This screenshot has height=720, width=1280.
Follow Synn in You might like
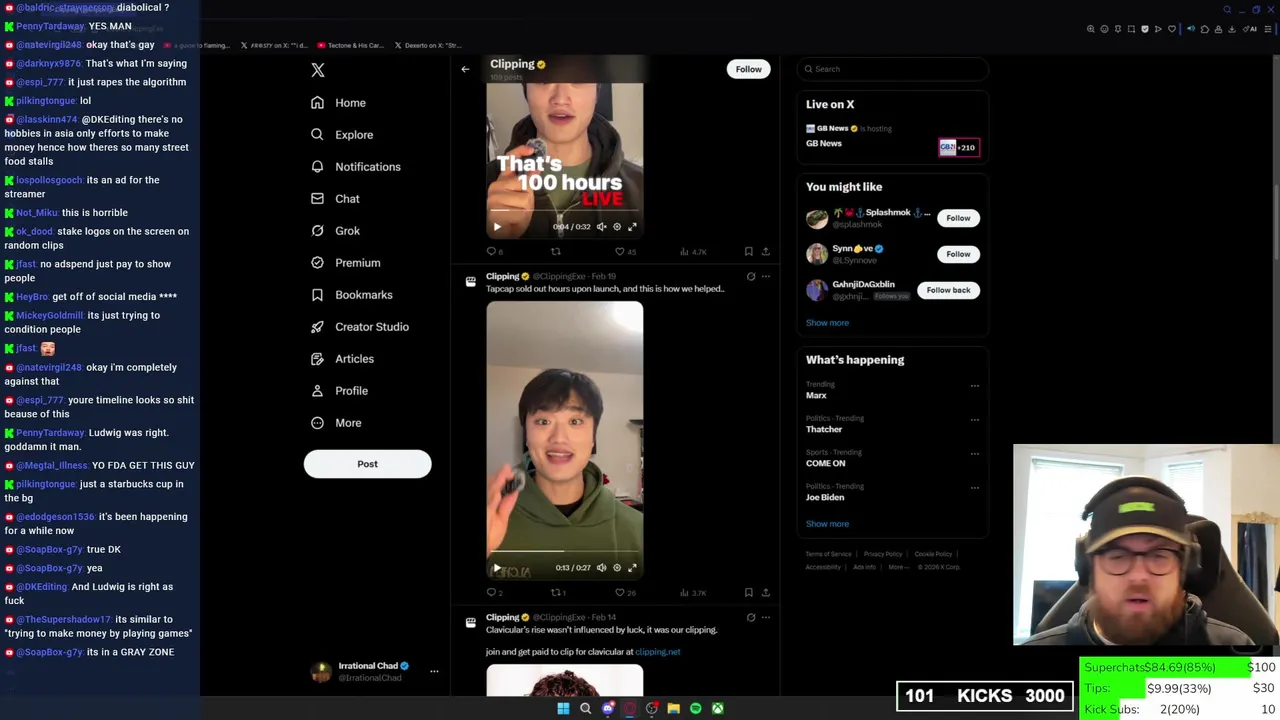pos(958,254)
